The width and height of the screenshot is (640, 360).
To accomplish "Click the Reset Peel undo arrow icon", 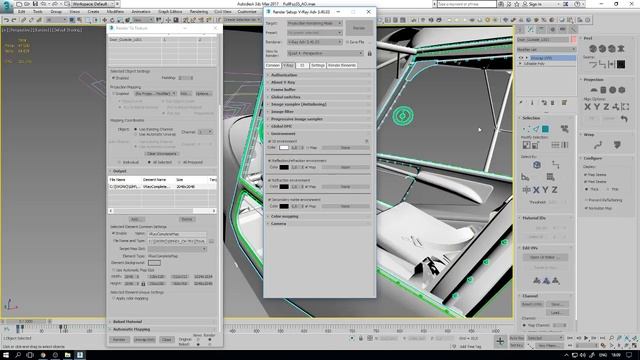I will click(x=624, y=118).
